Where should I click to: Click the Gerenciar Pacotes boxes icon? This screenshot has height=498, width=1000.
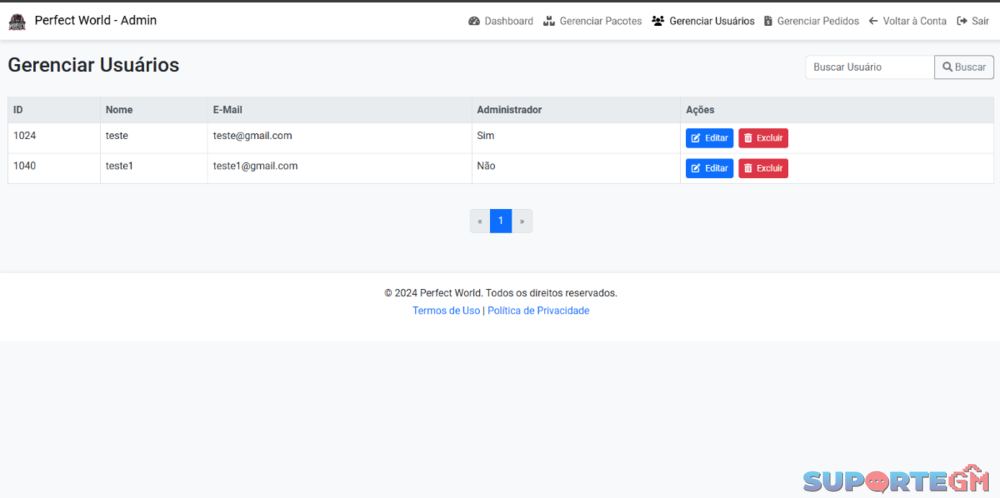549,21
